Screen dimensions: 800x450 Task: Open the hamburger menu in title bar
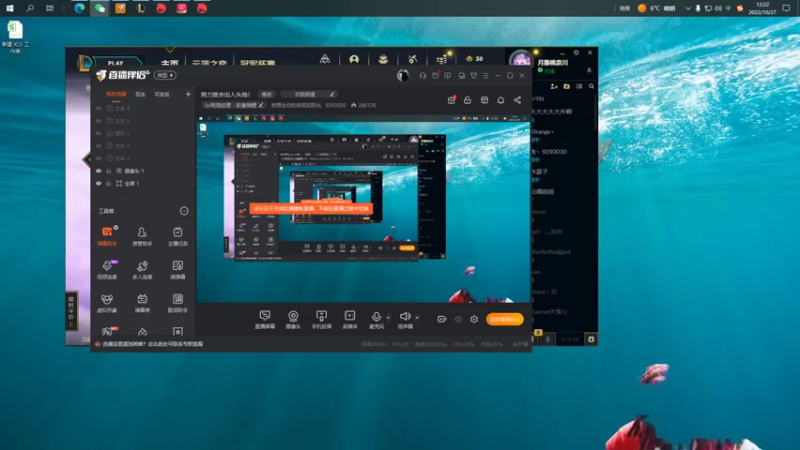click(x=485, y=76)
